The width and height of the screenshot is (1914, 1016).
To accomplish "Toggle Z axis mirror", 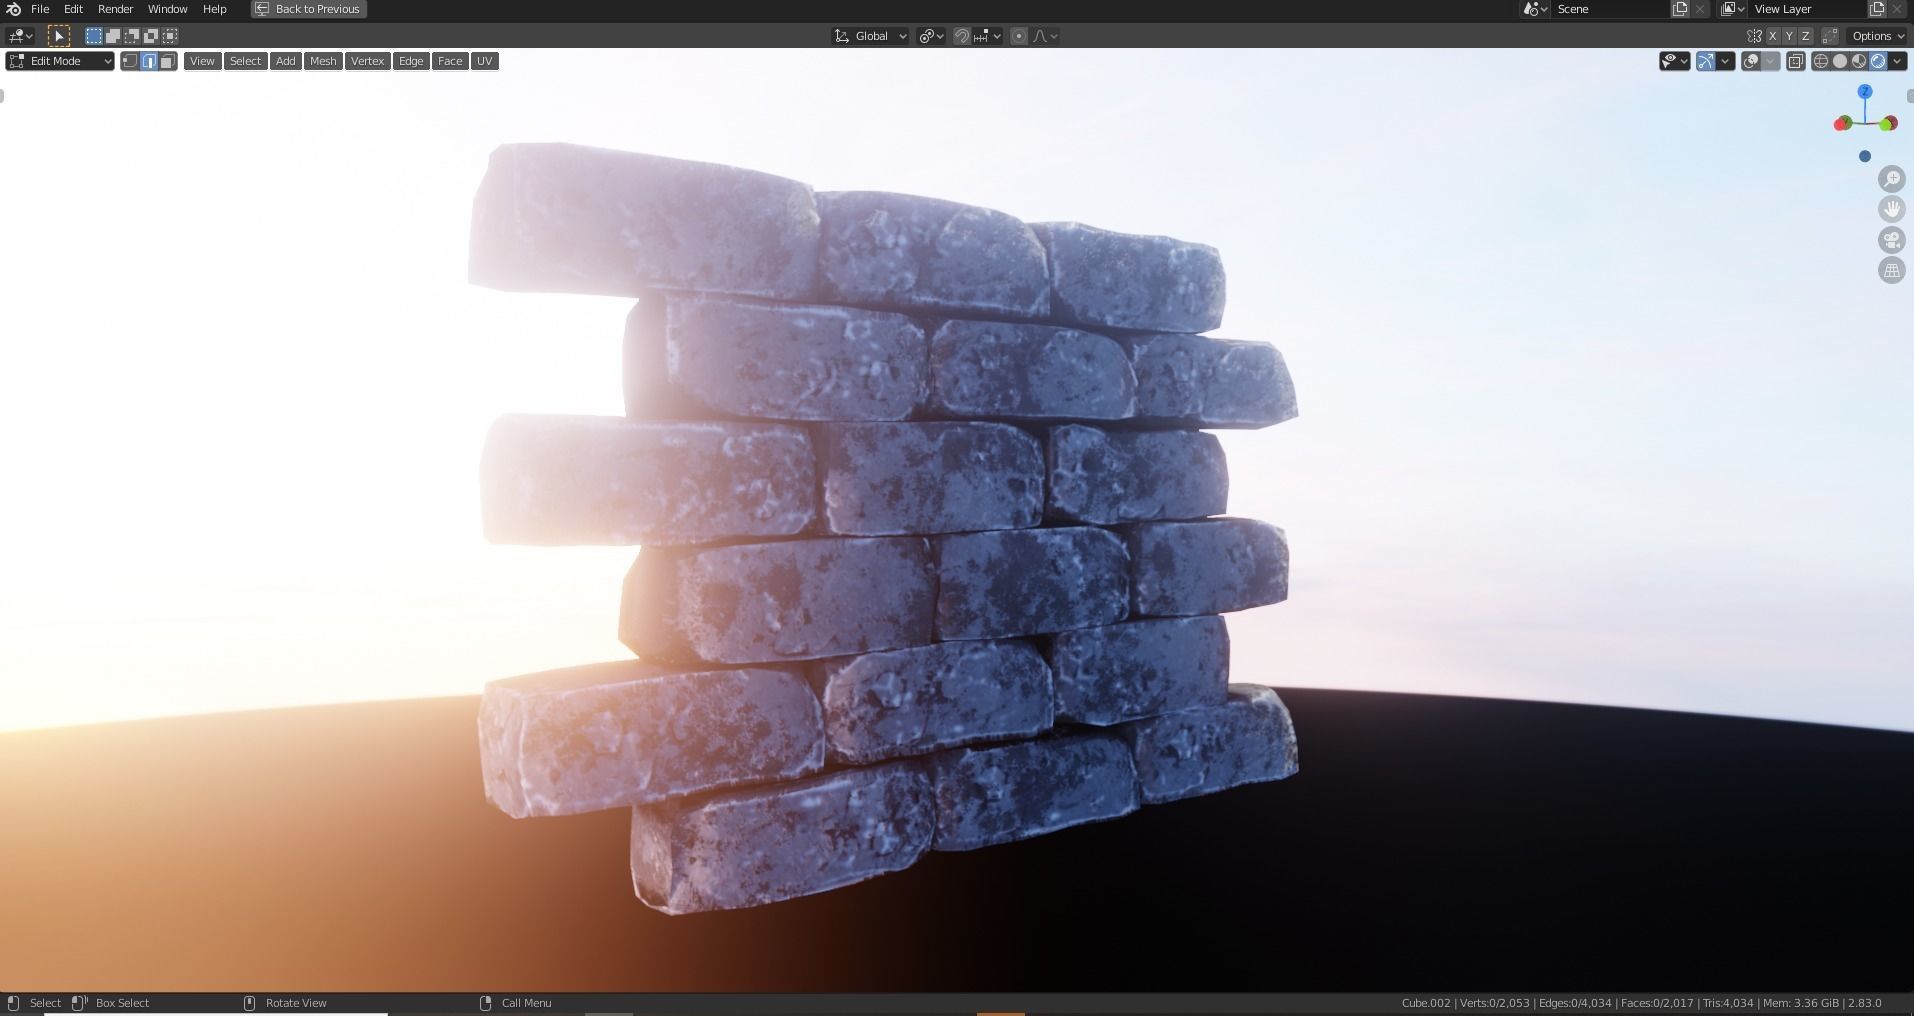I will click(1805, 36).
